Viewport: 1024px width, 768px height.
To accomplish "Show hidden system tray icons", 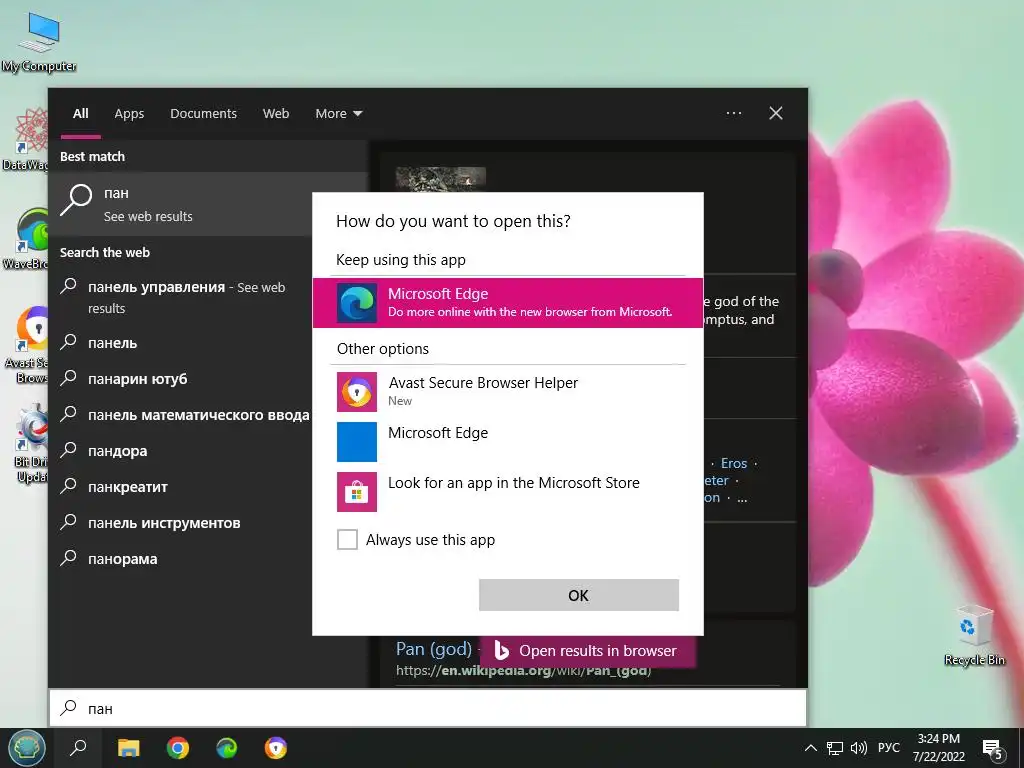I will point(810,748).
